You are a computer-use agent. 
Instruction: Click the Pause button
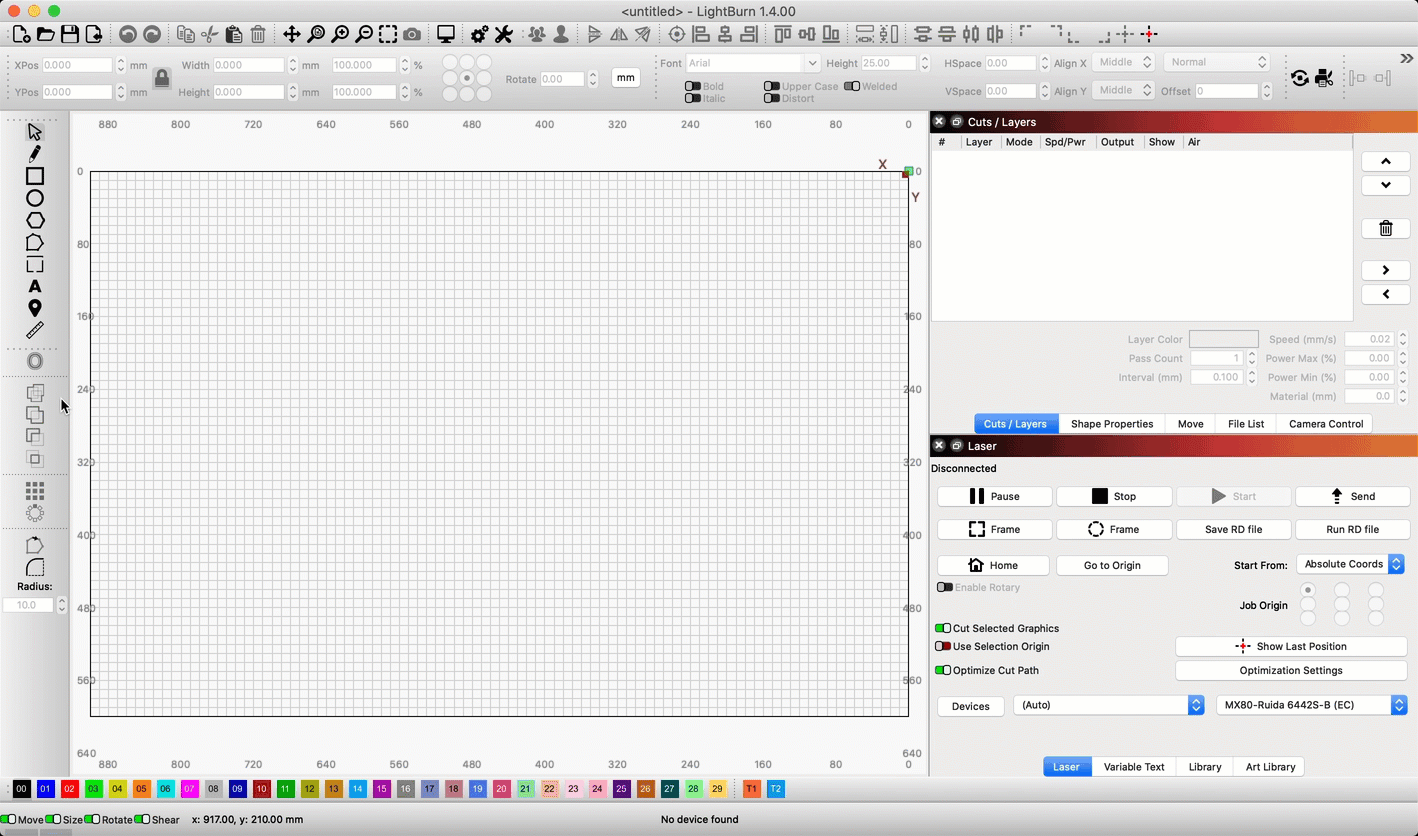[994, 496]
